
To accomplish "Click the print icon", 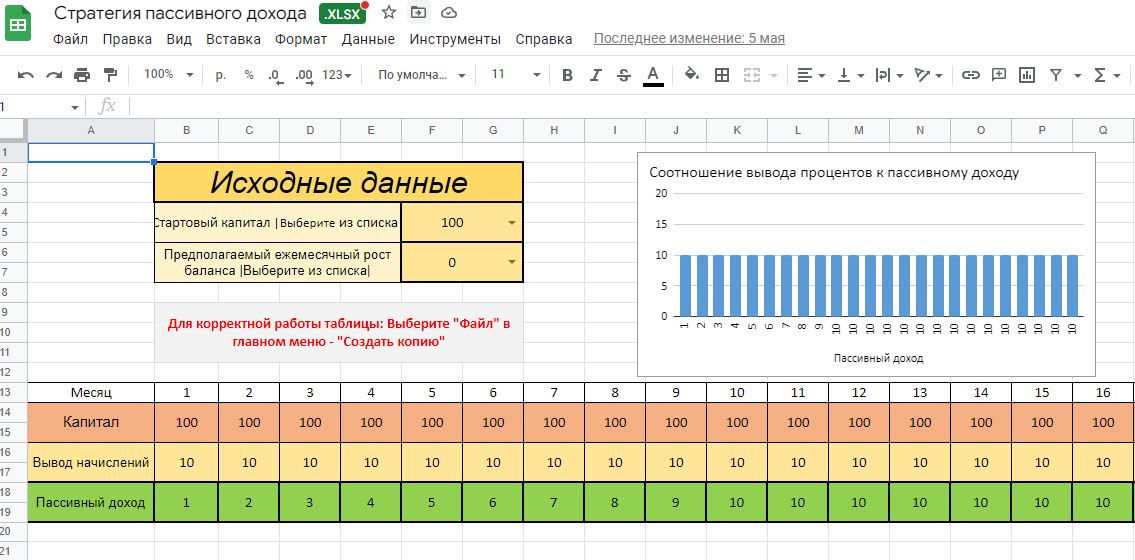I will [x=82, y=75].
